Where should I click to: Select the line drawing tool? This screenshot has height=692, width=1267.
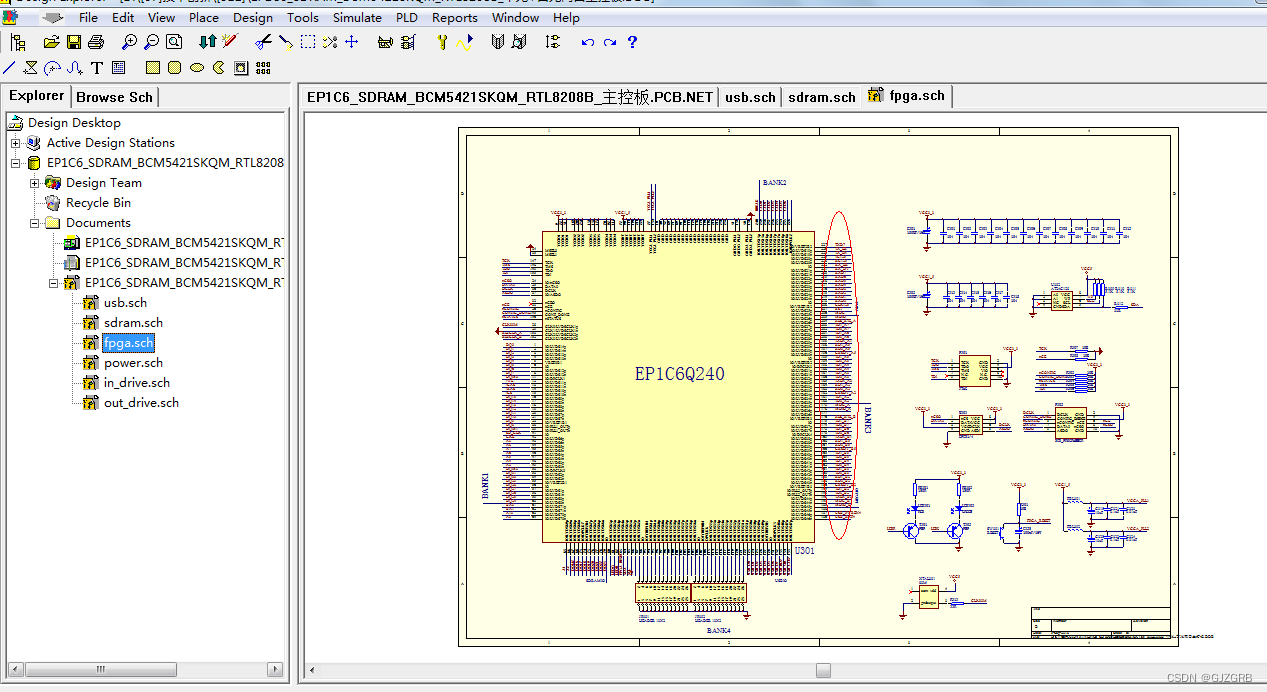[9, 66]
